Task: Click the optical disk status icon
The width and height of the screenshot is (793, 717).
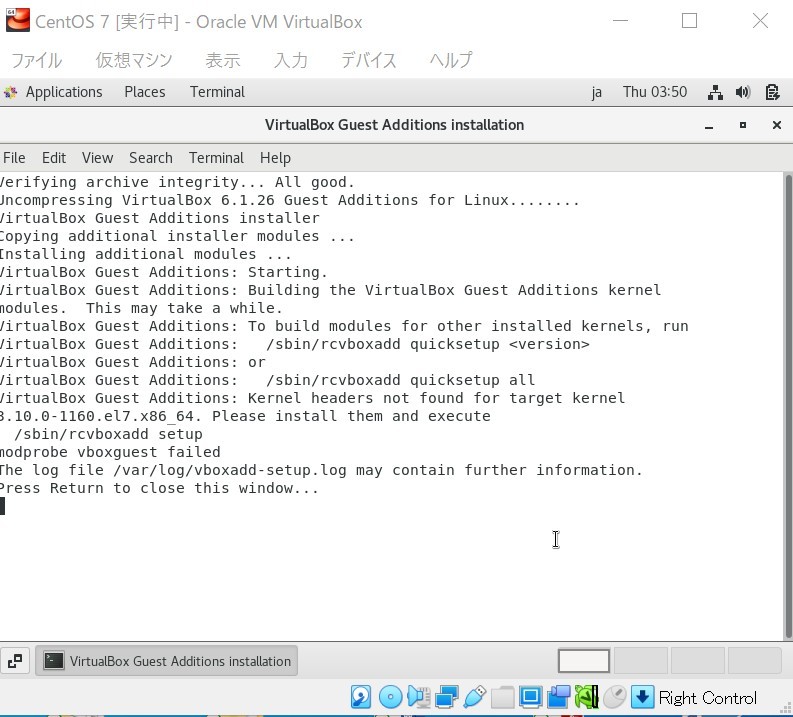Action: (x=390, y=697)
